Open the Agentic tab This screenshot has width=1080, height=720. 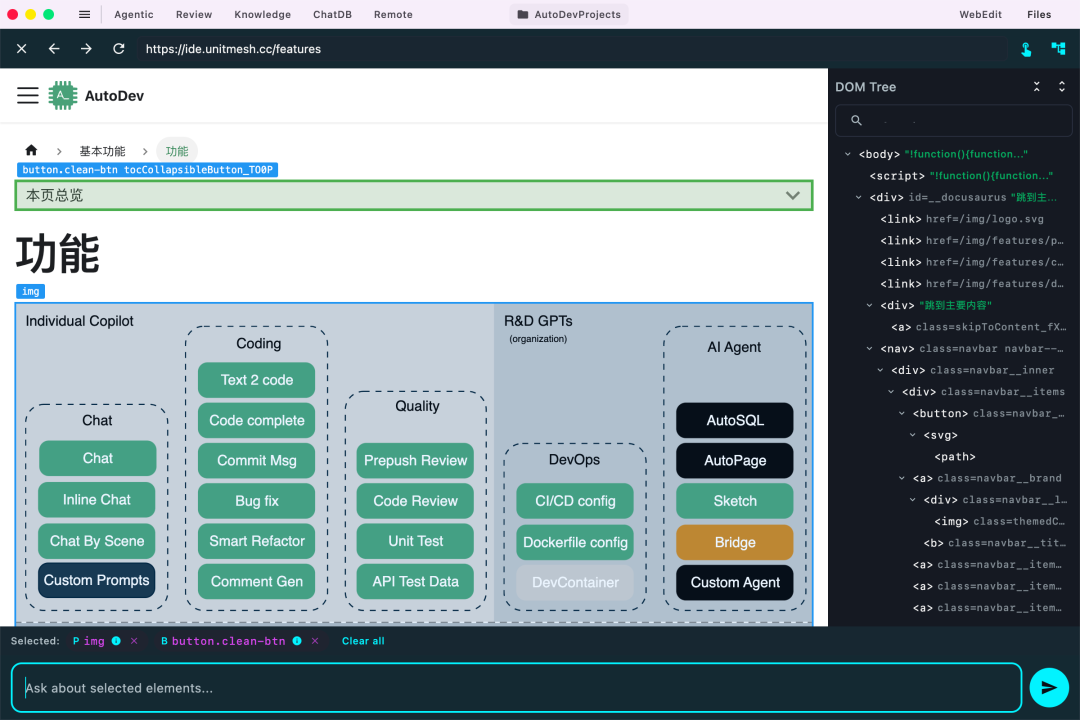(134, 14)
